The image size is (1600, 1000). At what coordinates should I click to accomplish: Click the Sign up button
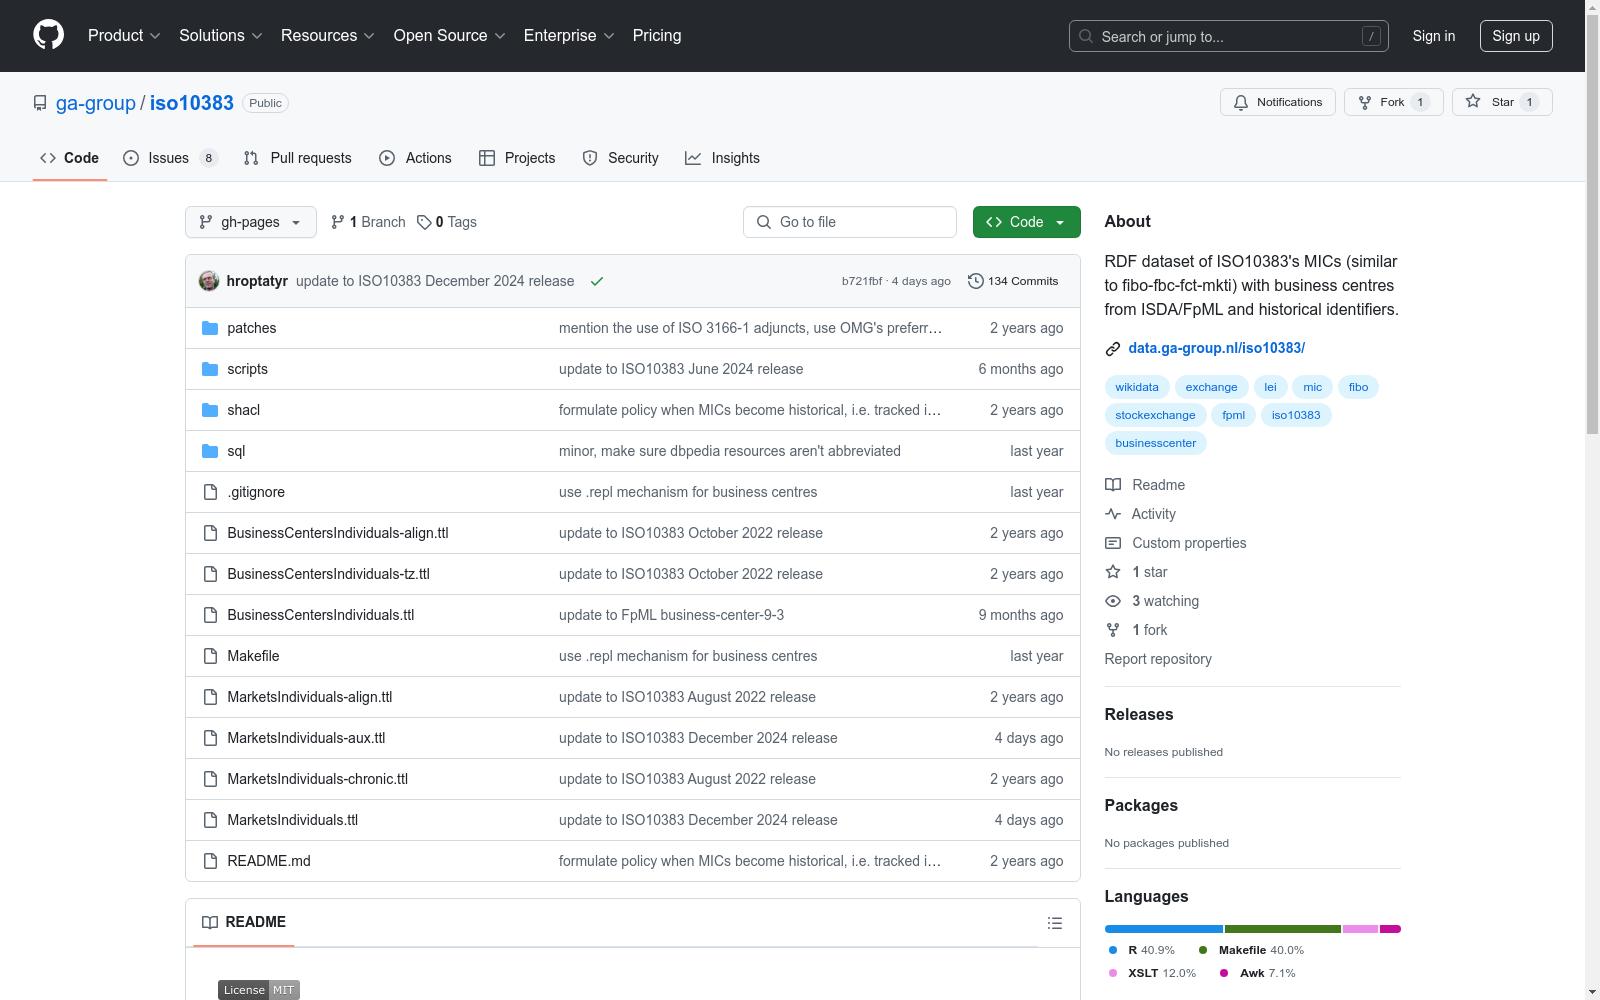(x=1516, y=36)
